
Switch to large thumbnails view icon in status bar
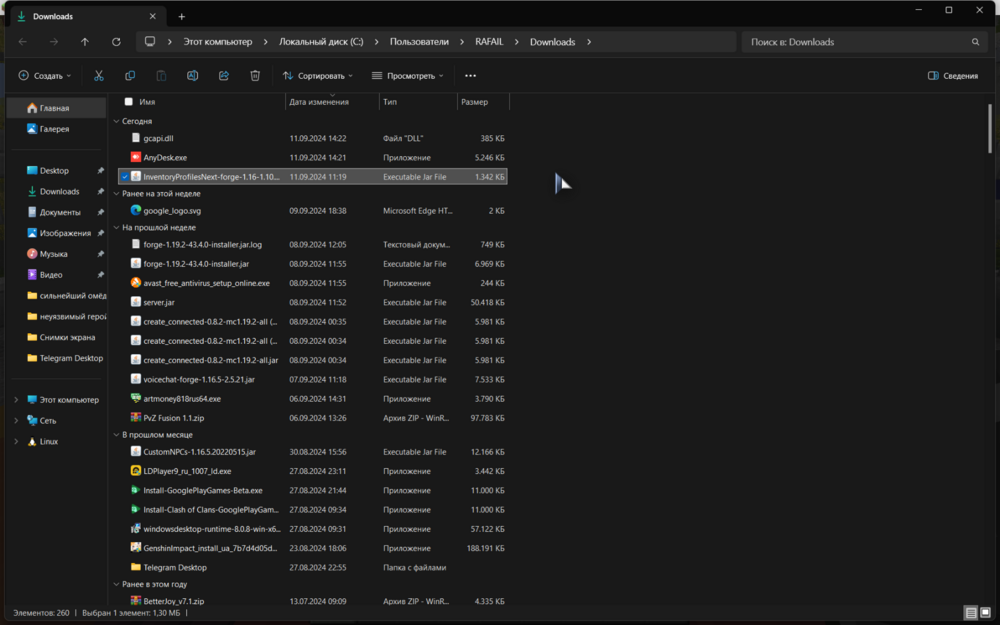click(x=986, y=612)
